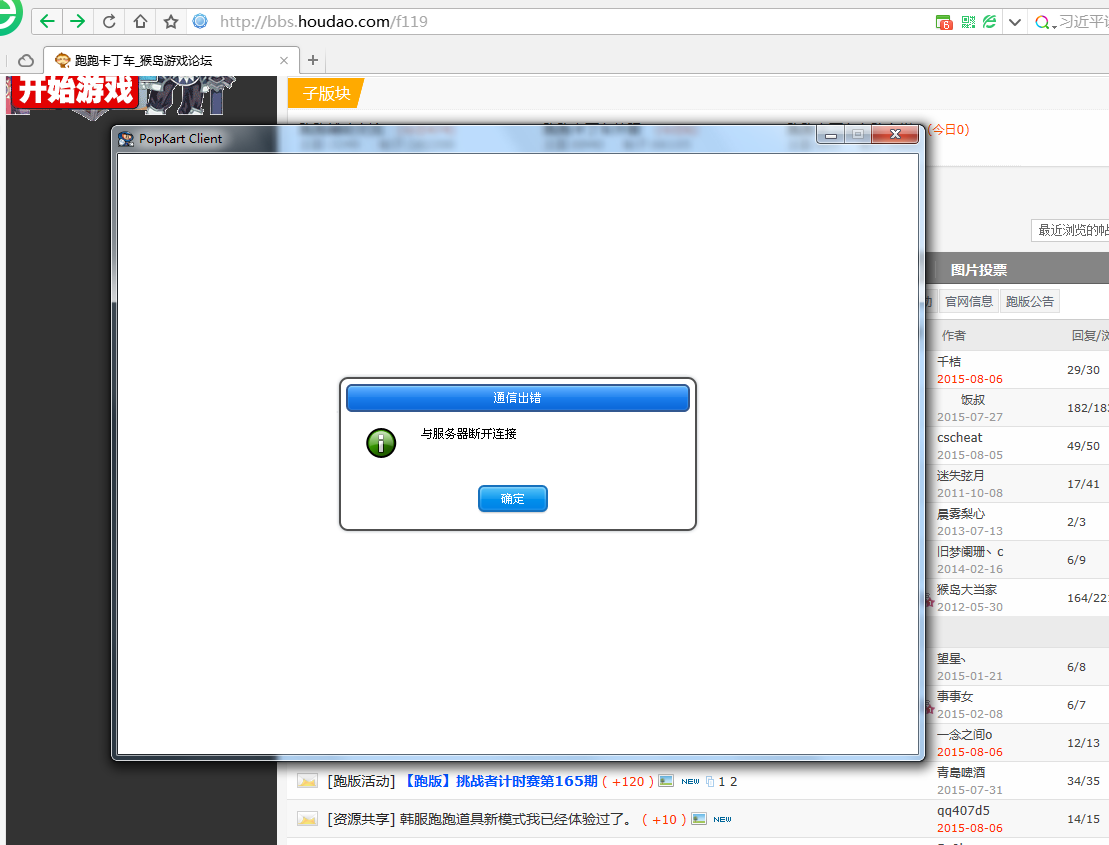Click the green leaf speed icon
The image size is (1109, 845).
[989, 22]
